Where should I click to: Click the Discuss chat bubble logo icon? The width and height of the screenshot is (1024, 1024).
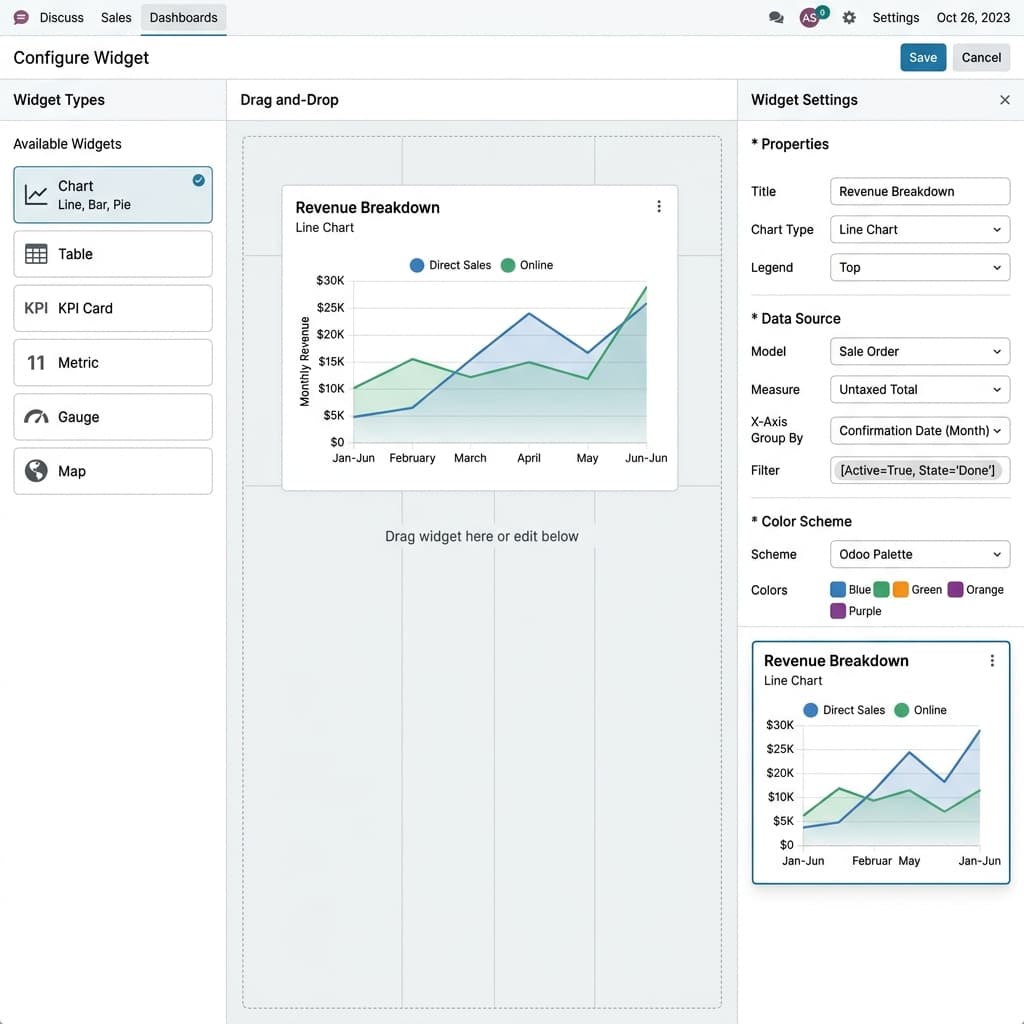coord(21,18)
